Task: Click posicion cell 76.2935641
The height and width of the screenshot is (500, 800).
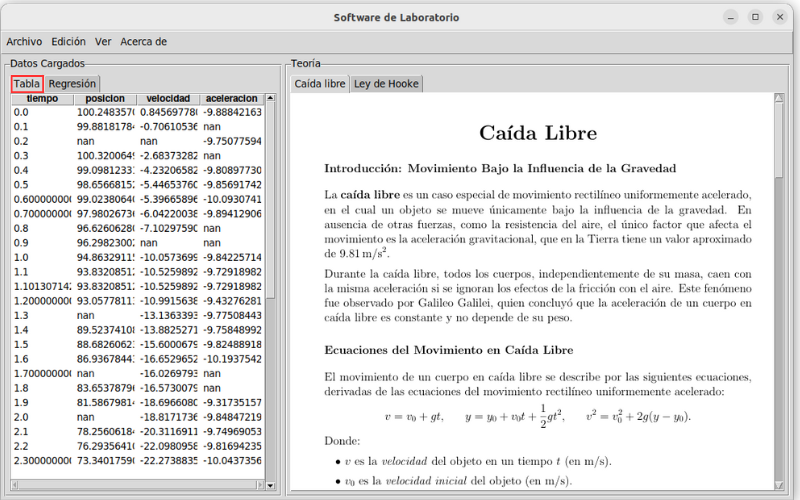Action: 105,446
